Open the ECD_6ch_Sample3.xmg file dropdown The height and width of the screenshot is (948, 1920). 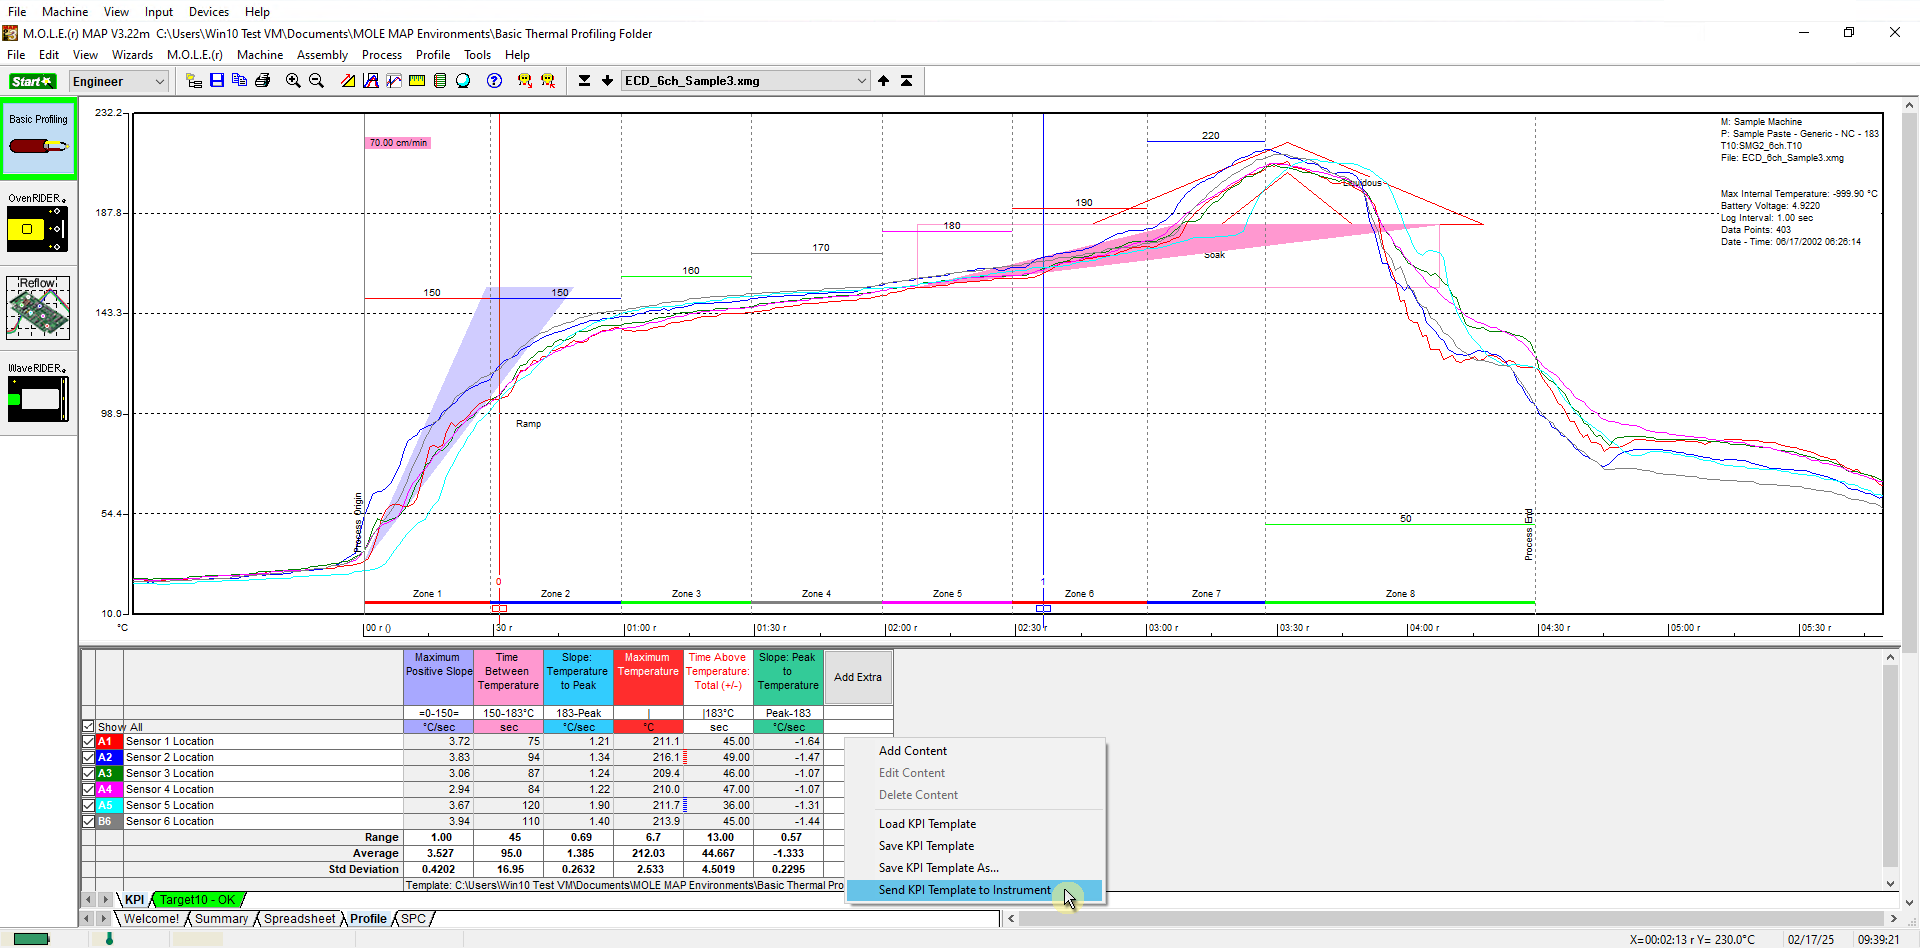tap(746, 81)
